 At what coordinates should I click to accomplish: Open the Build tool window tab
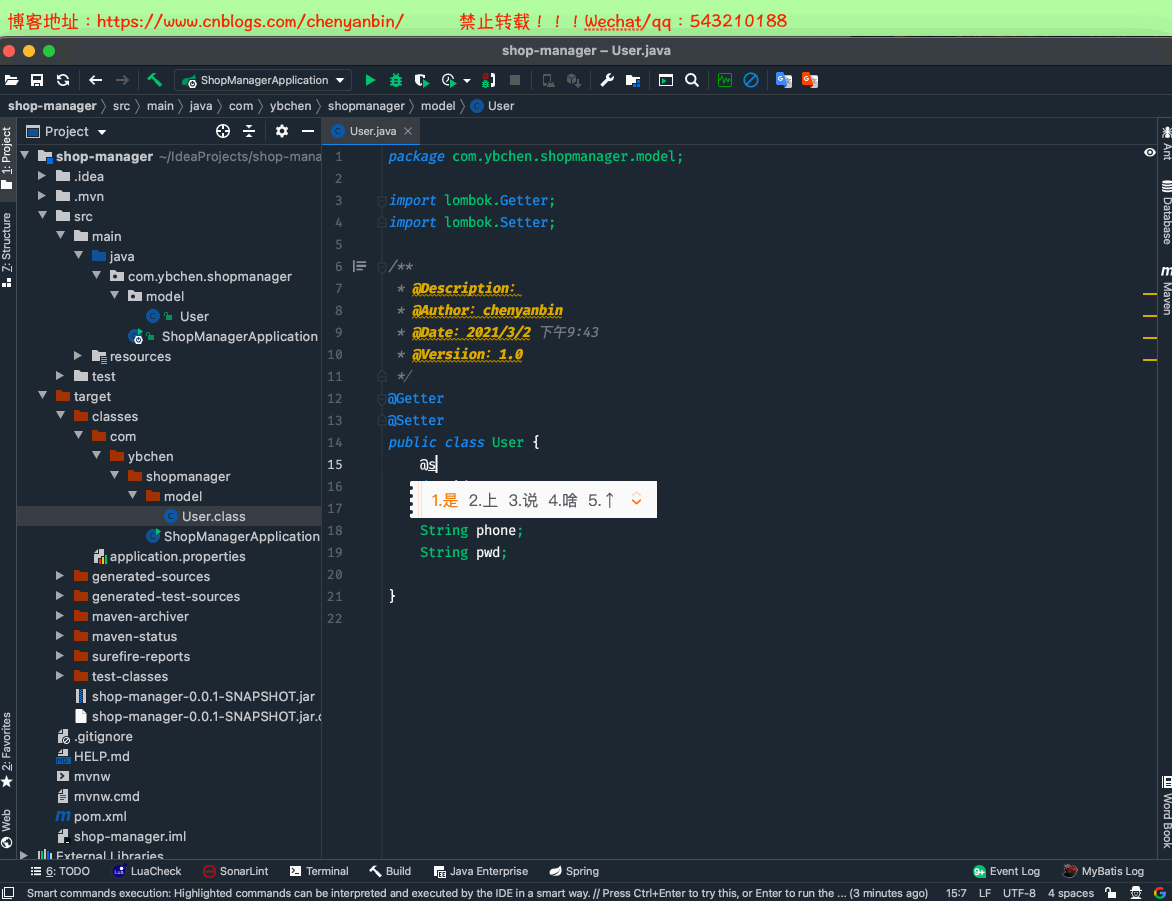[x=389, y=871]
